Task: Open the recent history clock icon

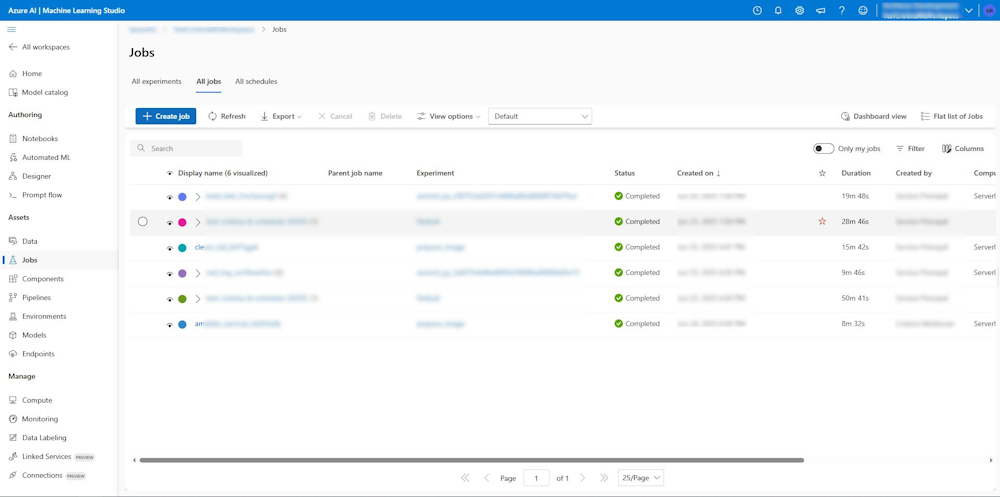Action: tap(757, 10)
